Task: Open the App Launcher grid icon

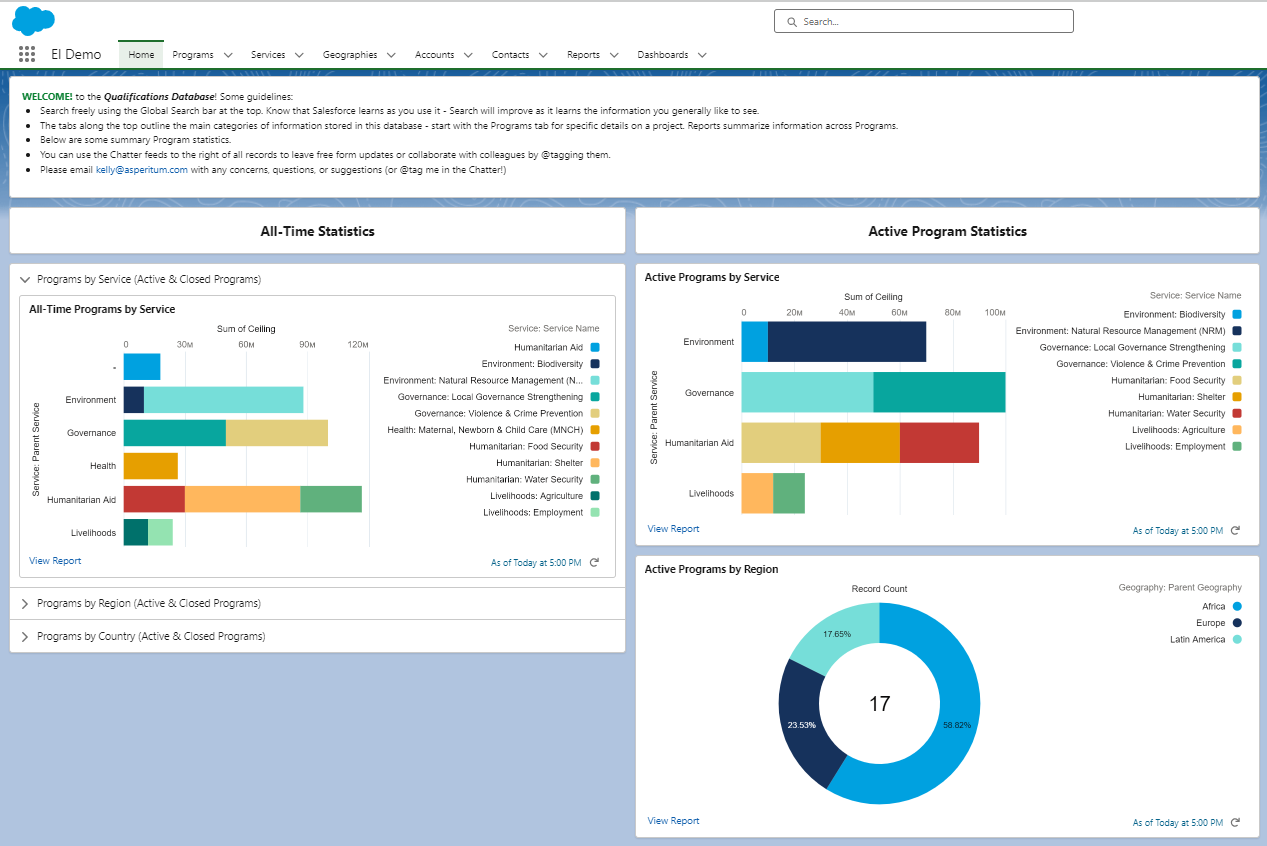Action: coord(27,54)
